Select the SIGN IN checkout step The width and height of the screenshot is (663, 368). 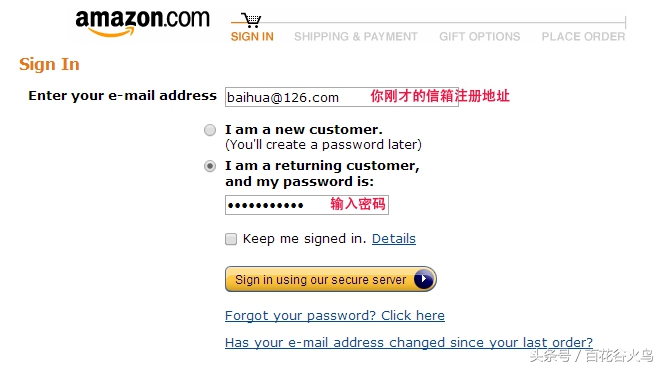[x=252, y=37]
